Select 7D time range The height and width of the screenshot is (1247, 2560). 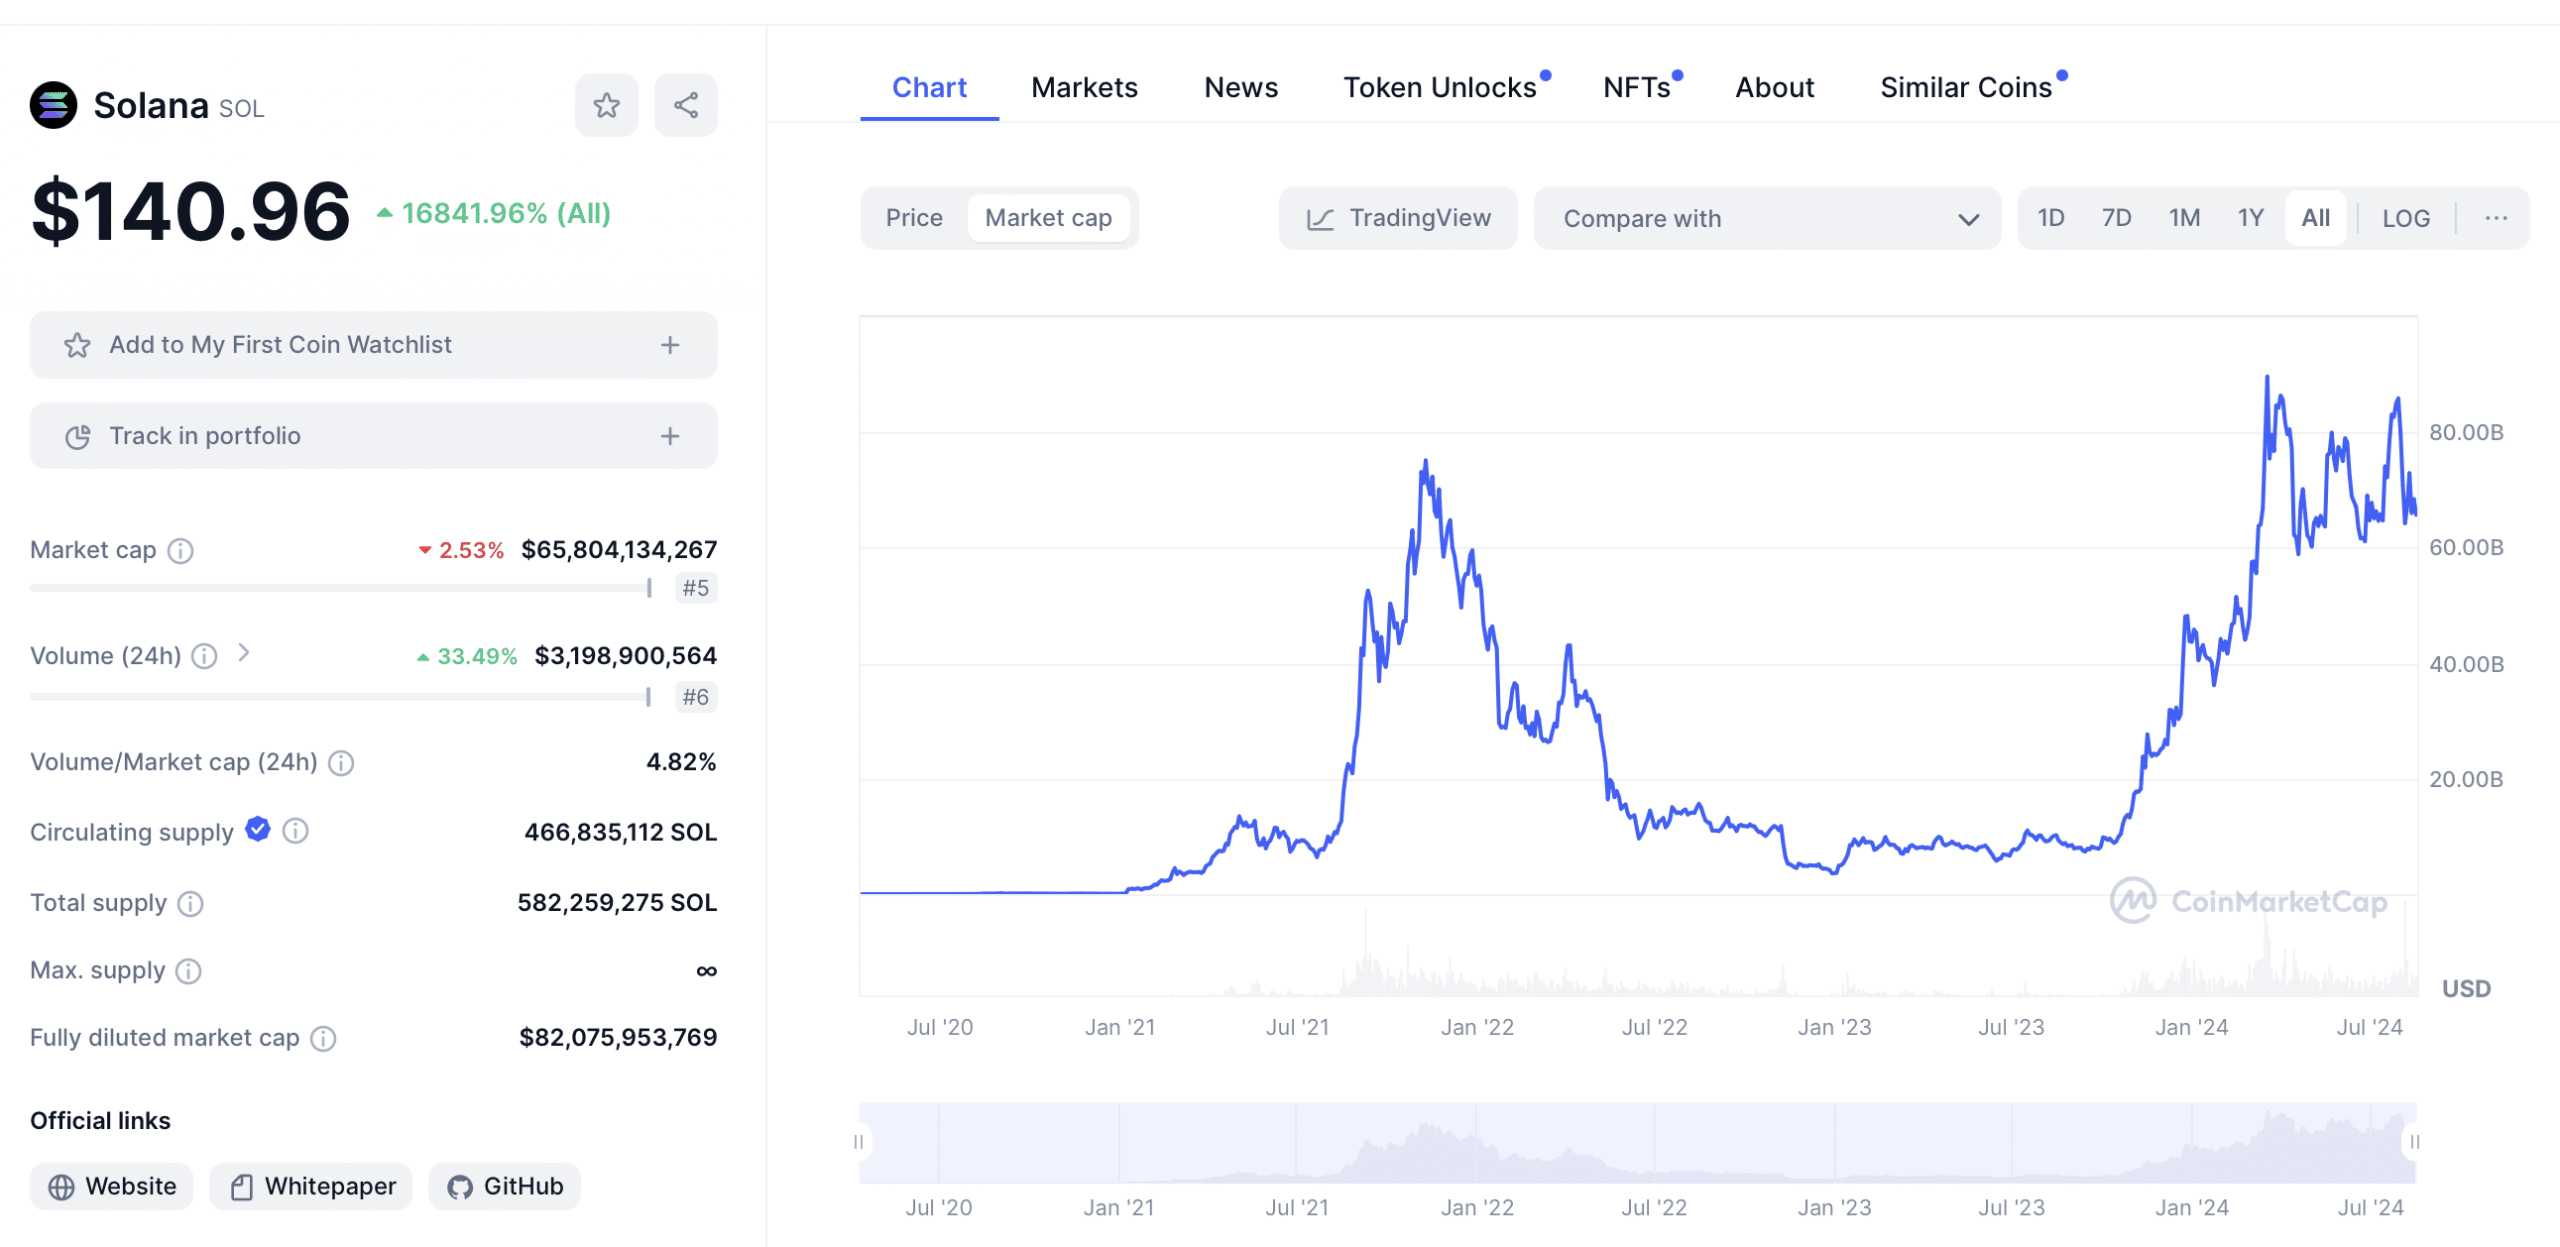click(2116, 218)
